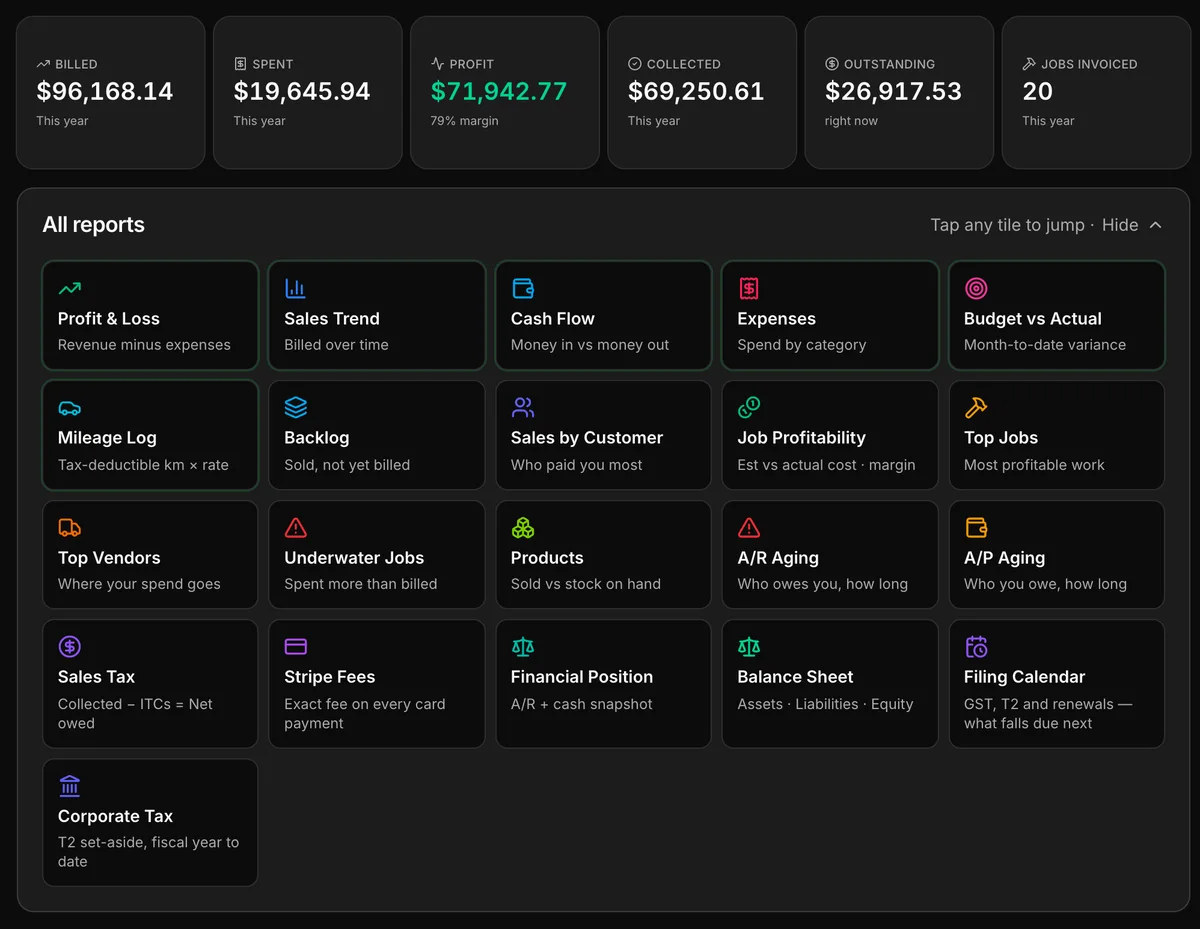Click 'Tap any tile to jump' text
1200x929 pixels.
(x=1007, y=225)
